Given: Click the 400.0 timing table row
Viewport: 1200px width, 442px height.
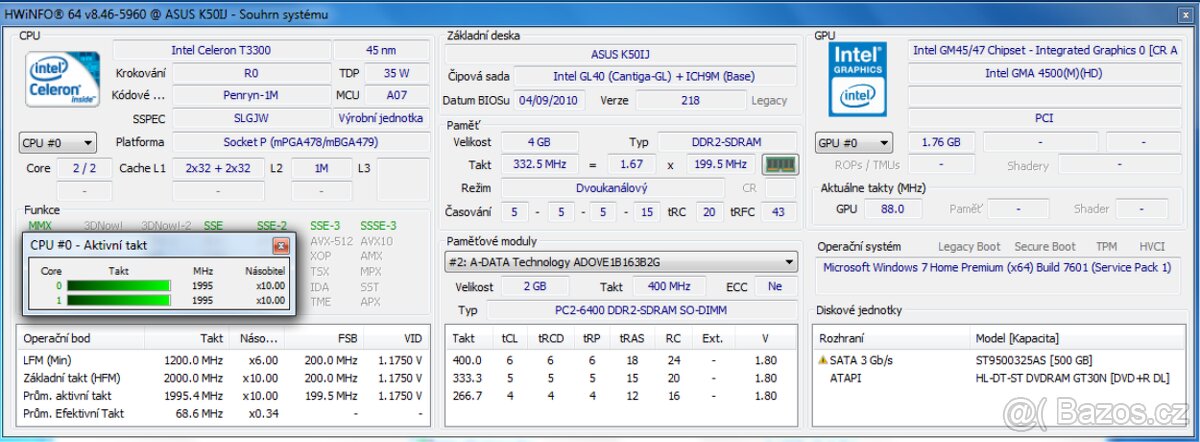Looking at the screenshot, I should (x=621, y=360).
